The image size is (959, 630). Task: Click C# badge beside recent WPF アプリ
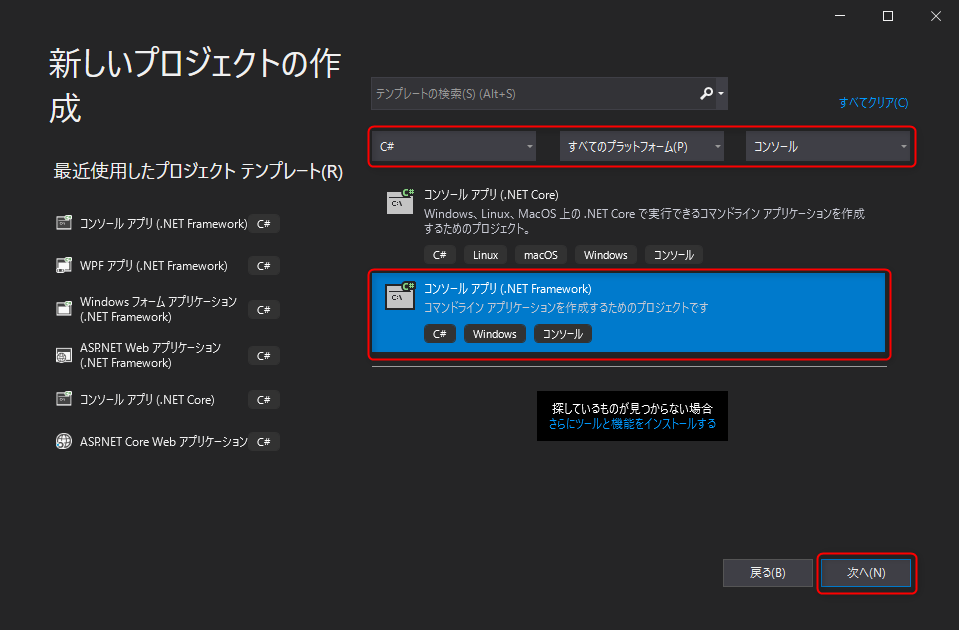coord(264,265)
